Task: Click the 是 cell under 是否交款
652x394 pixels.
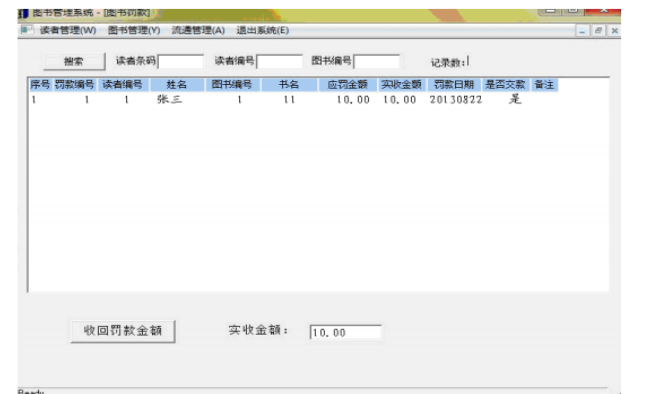Action: point(515,99)
